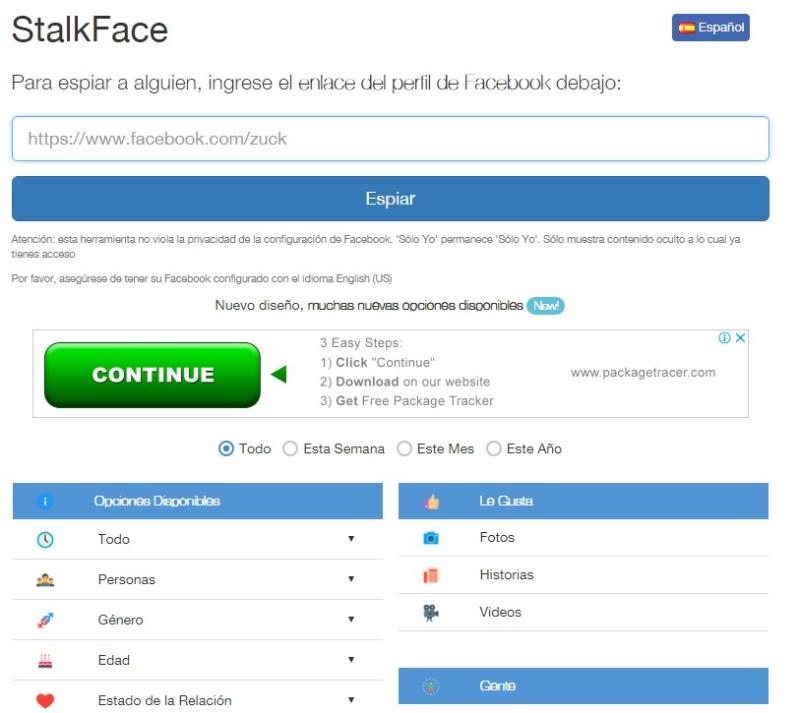This screenshot has width=800, height=713.
Task: Switch language using the Español button
Action: coord(710,28)
